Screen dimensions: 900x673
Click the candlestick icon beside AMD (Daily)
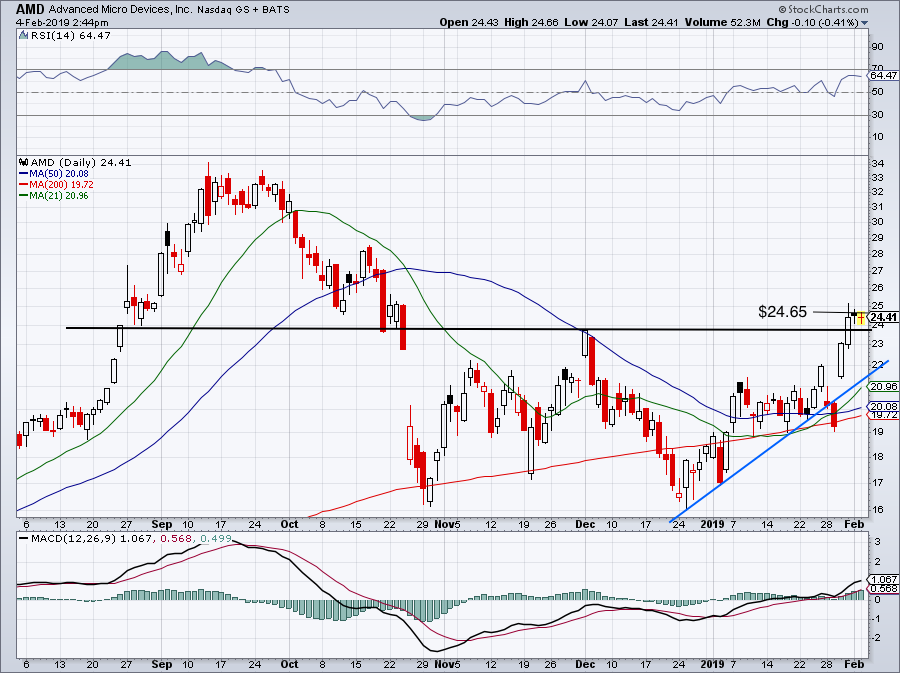24,162
